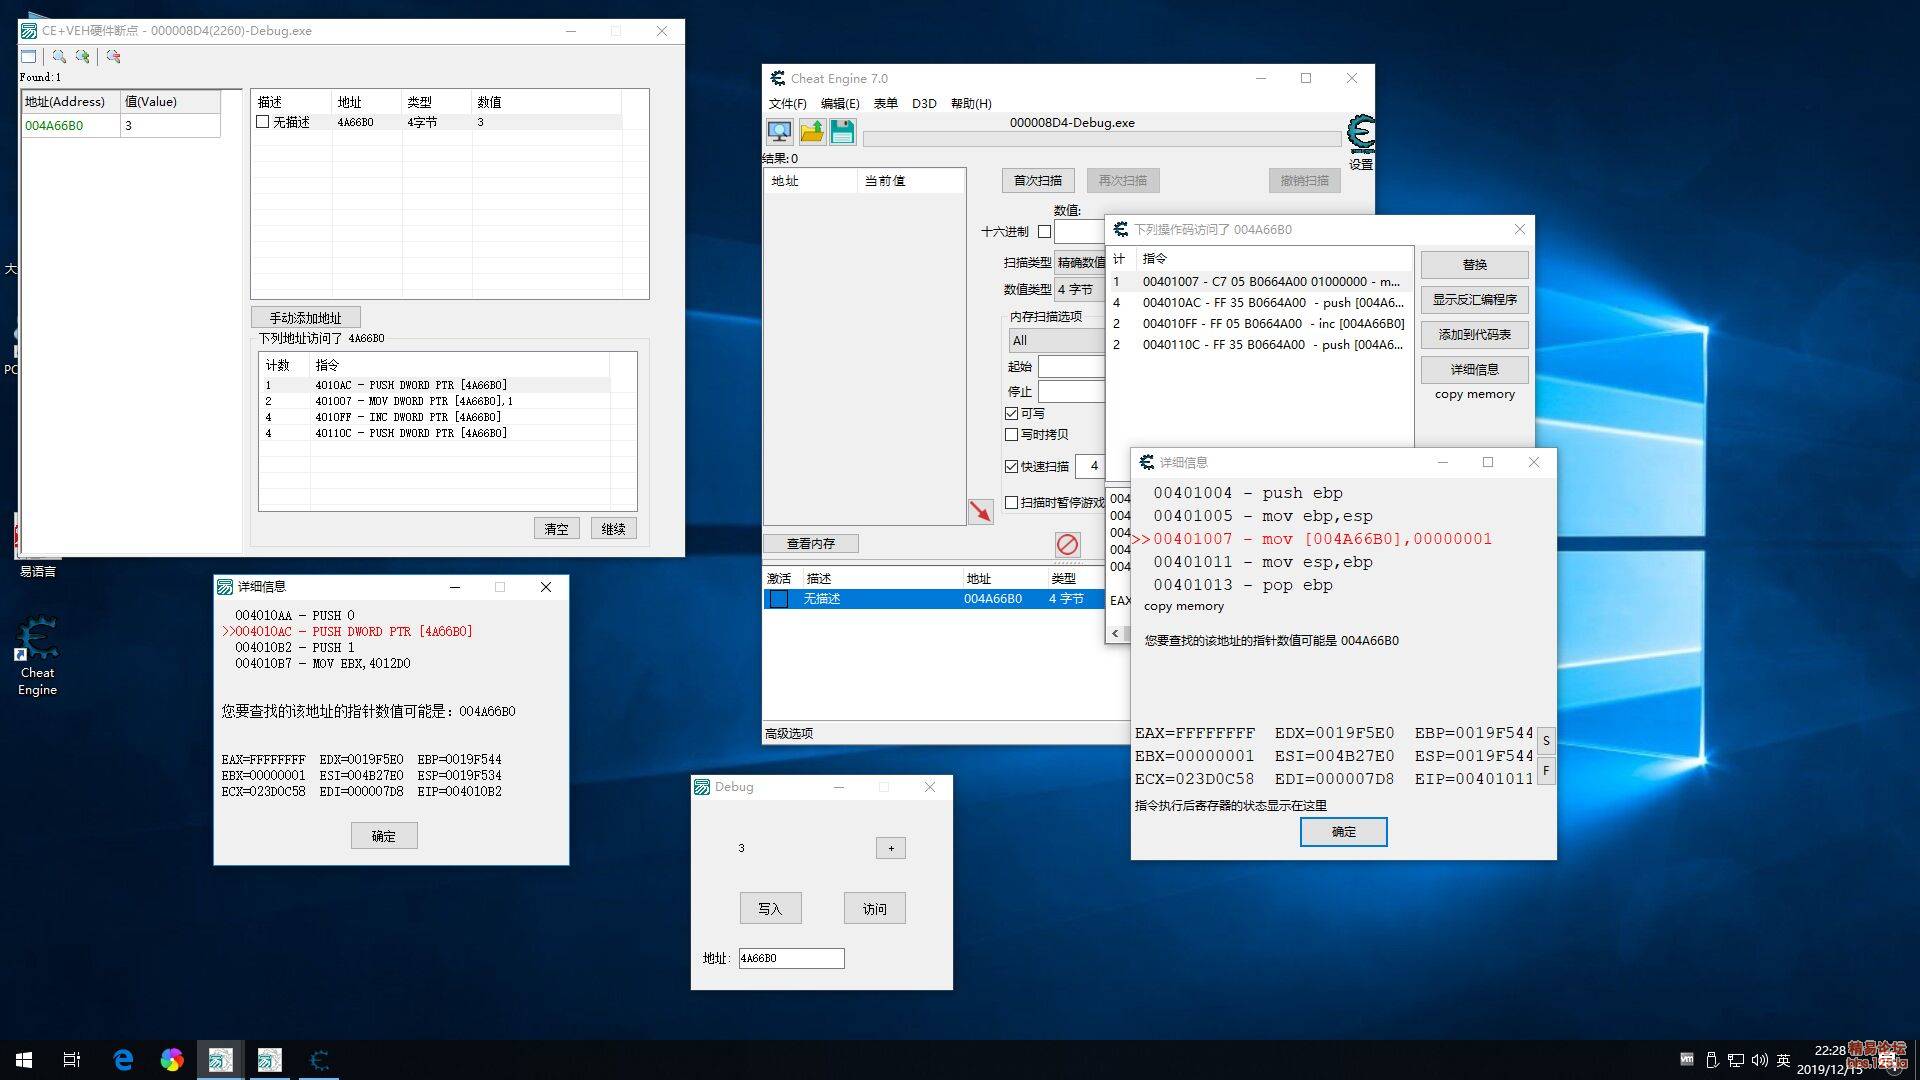Click the window icon in the CE+VEH toolbar

(x=28, y=57)
